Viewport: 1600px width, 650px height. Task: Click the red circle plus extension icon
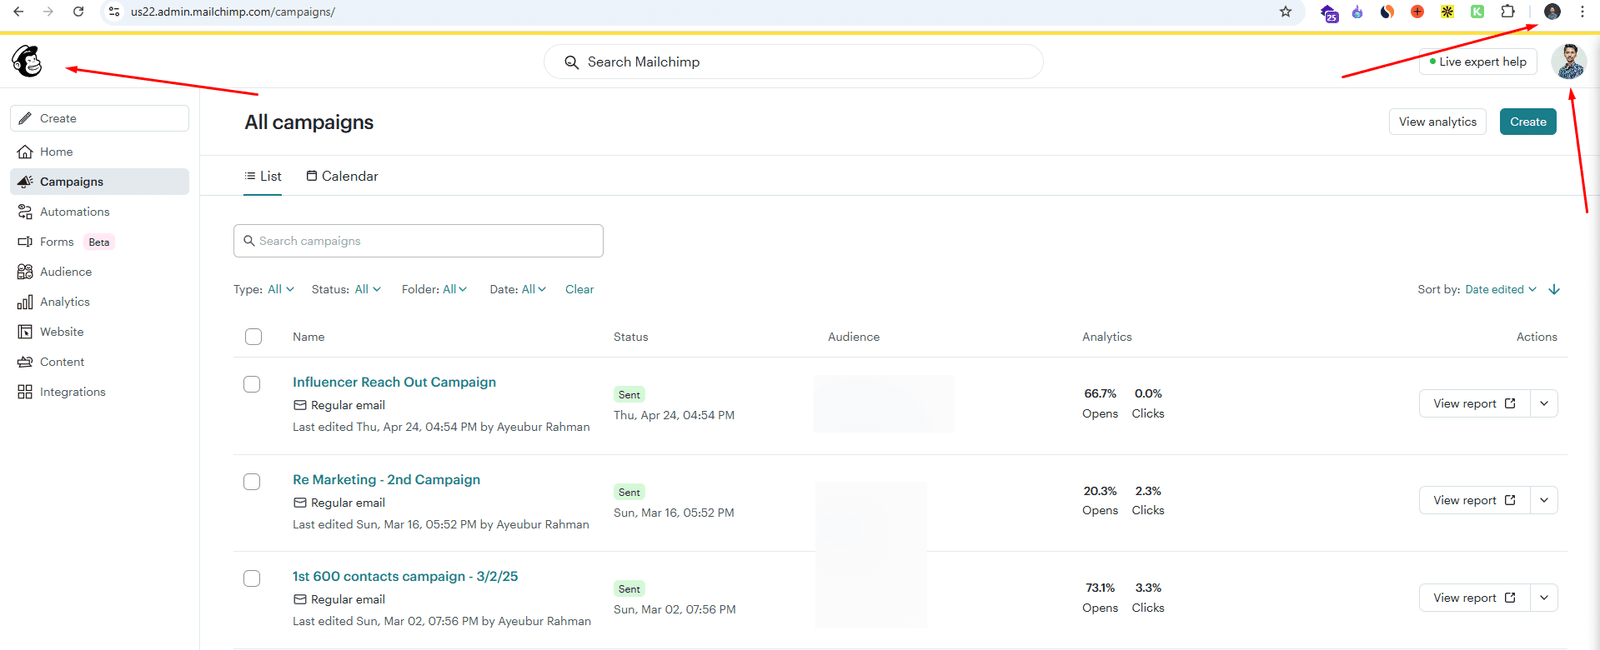[1417, 12]
